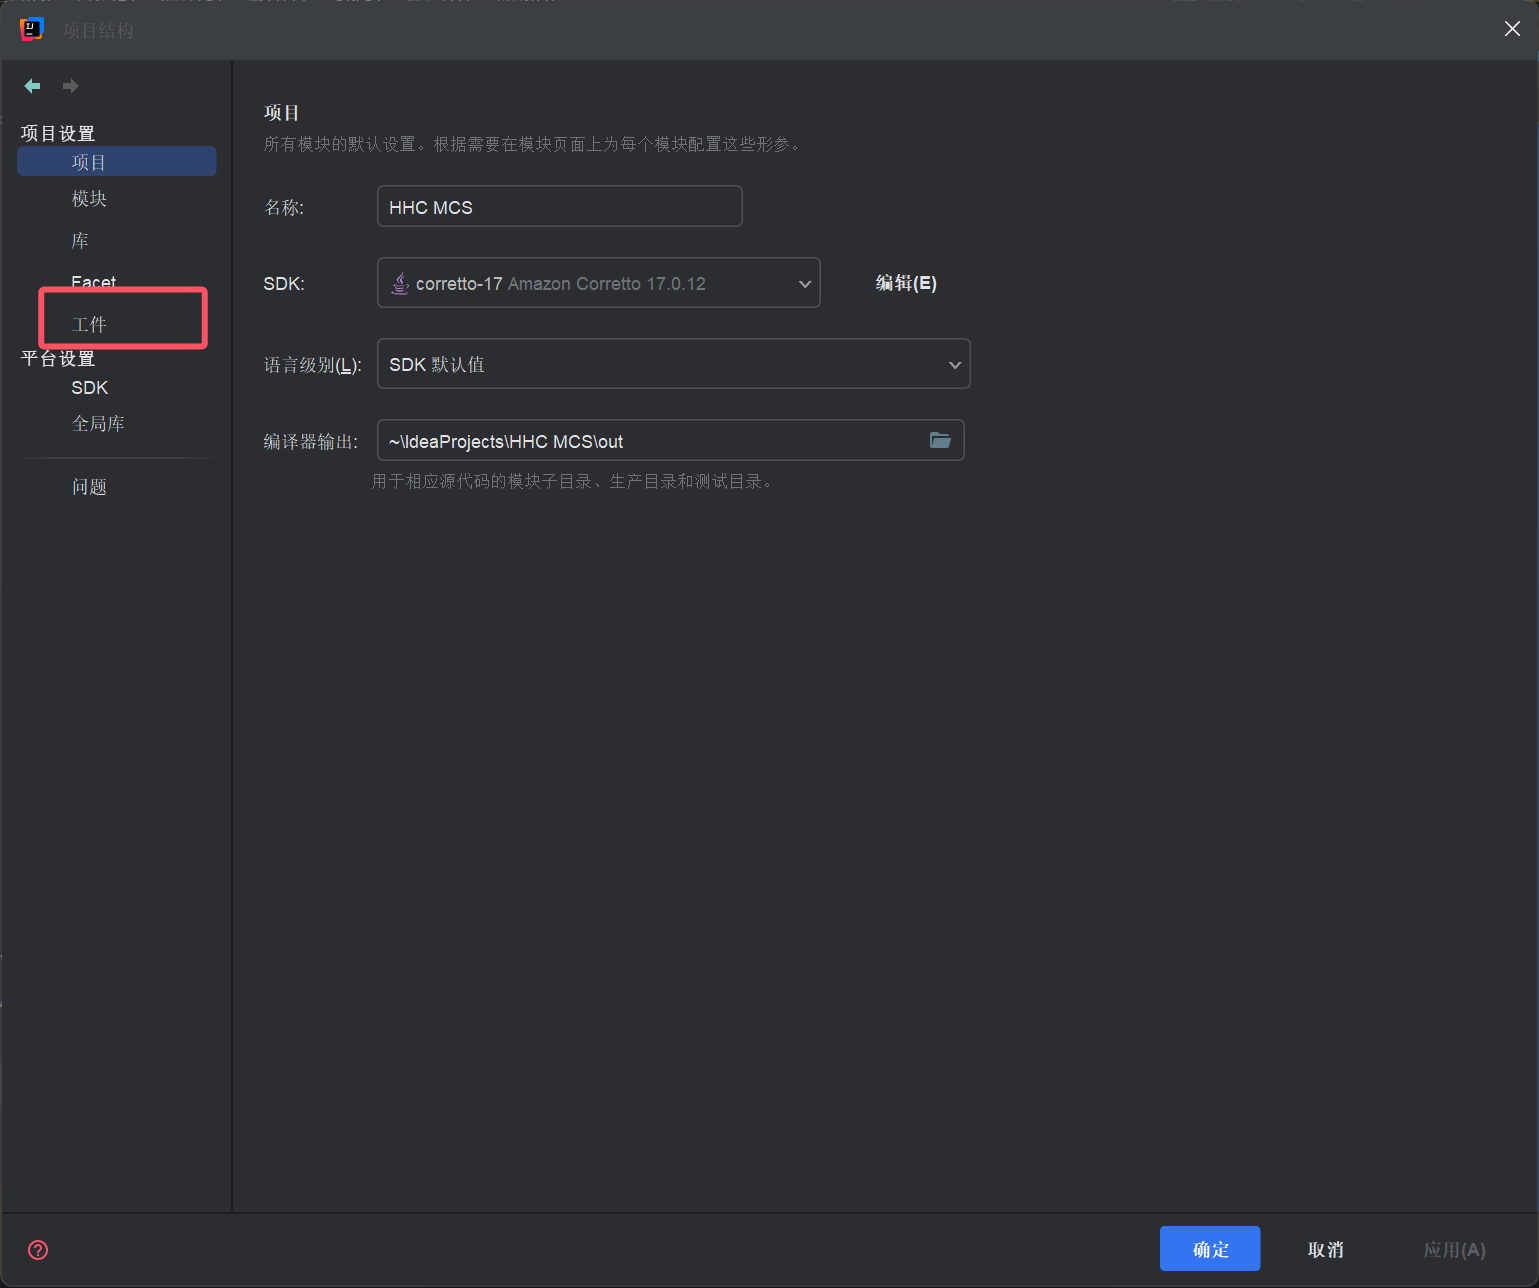
Task: Open the 全局库 section
Action: click(98, 424)
